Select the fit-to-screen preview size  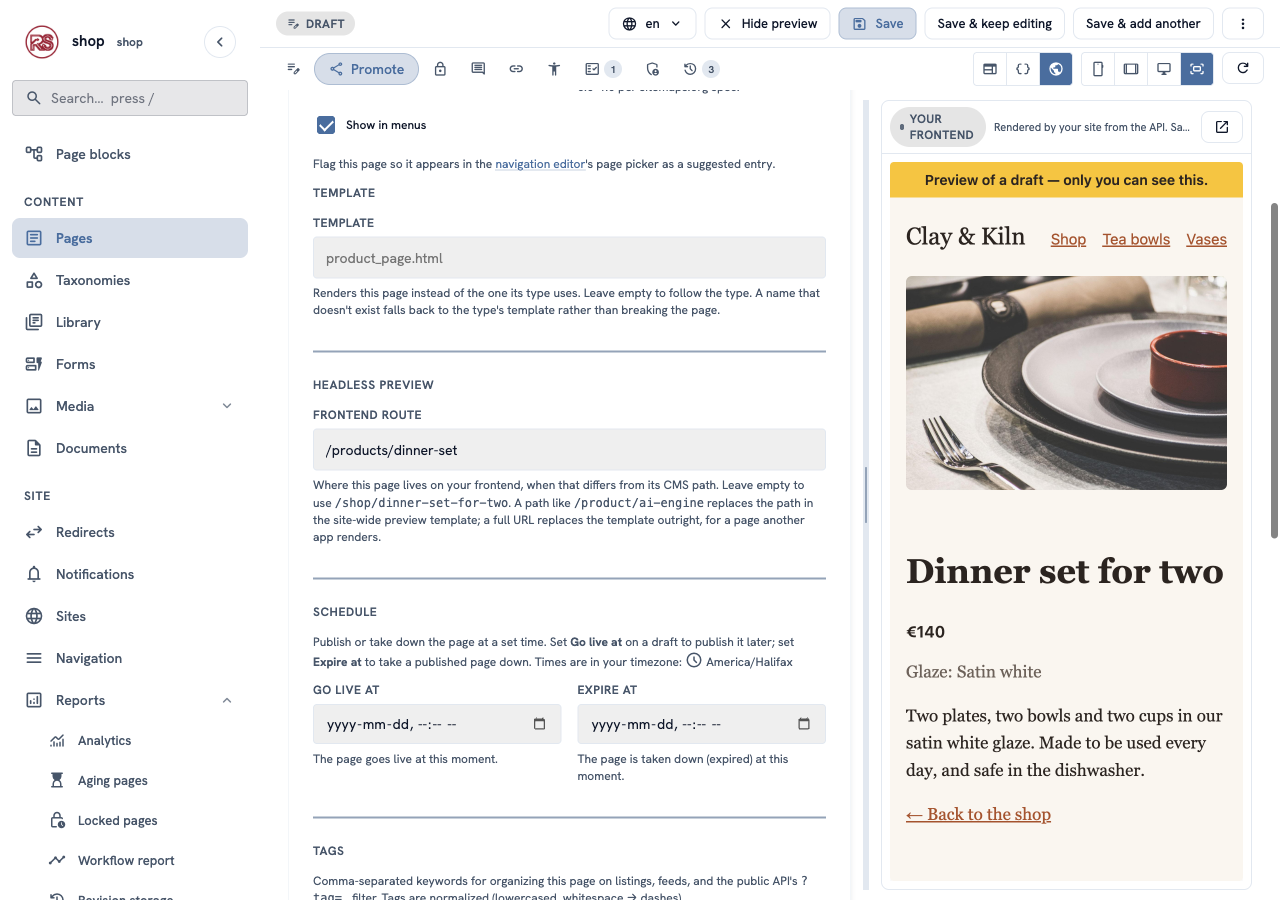(1197, 69)
